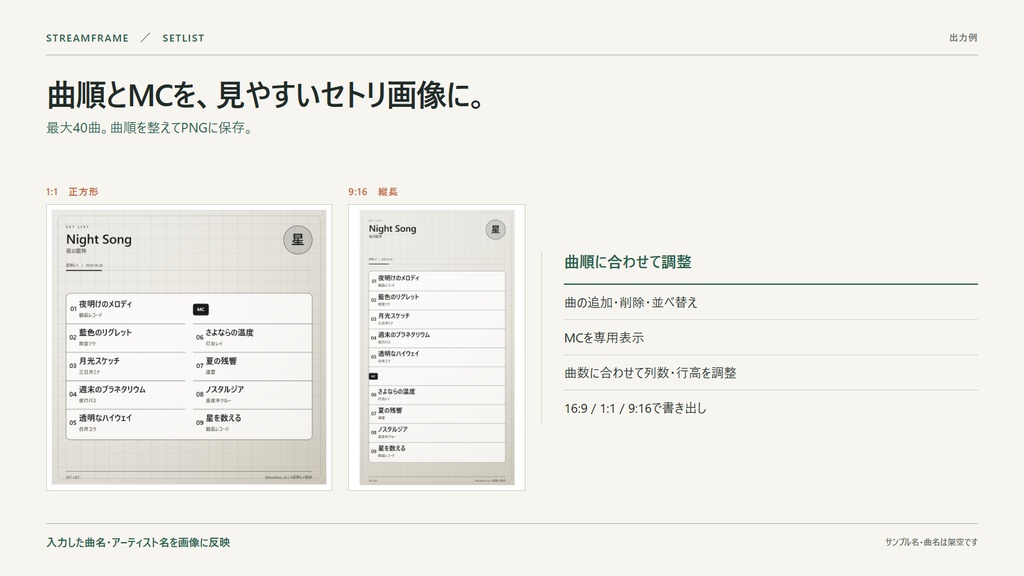The height and width of the screenshot is (576, 1024).
Task: Click the black MC badge in square preview
Action: pos(200,310)
